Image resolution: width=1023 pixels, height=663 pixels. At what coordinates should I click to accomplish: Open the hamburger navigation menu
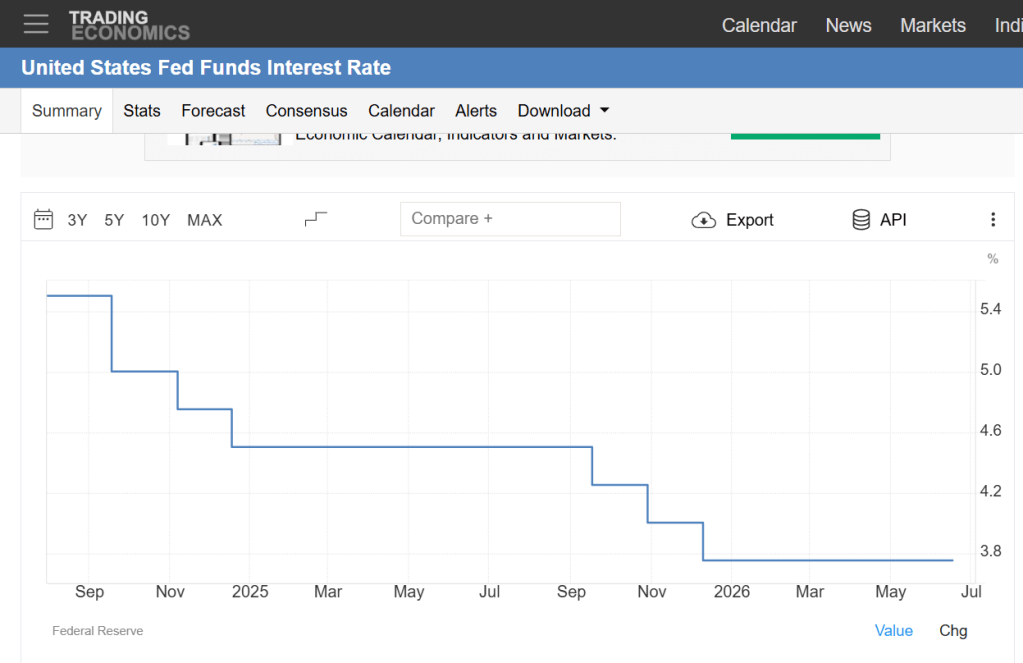tap(36, 24)
